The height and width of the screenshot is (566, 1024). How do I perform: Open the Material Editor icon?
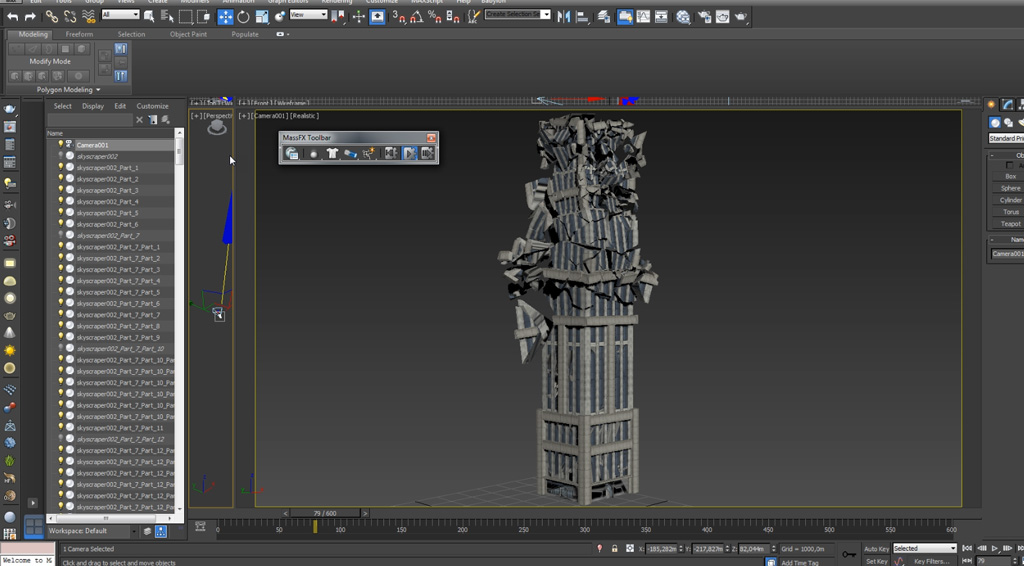(683, 17)
